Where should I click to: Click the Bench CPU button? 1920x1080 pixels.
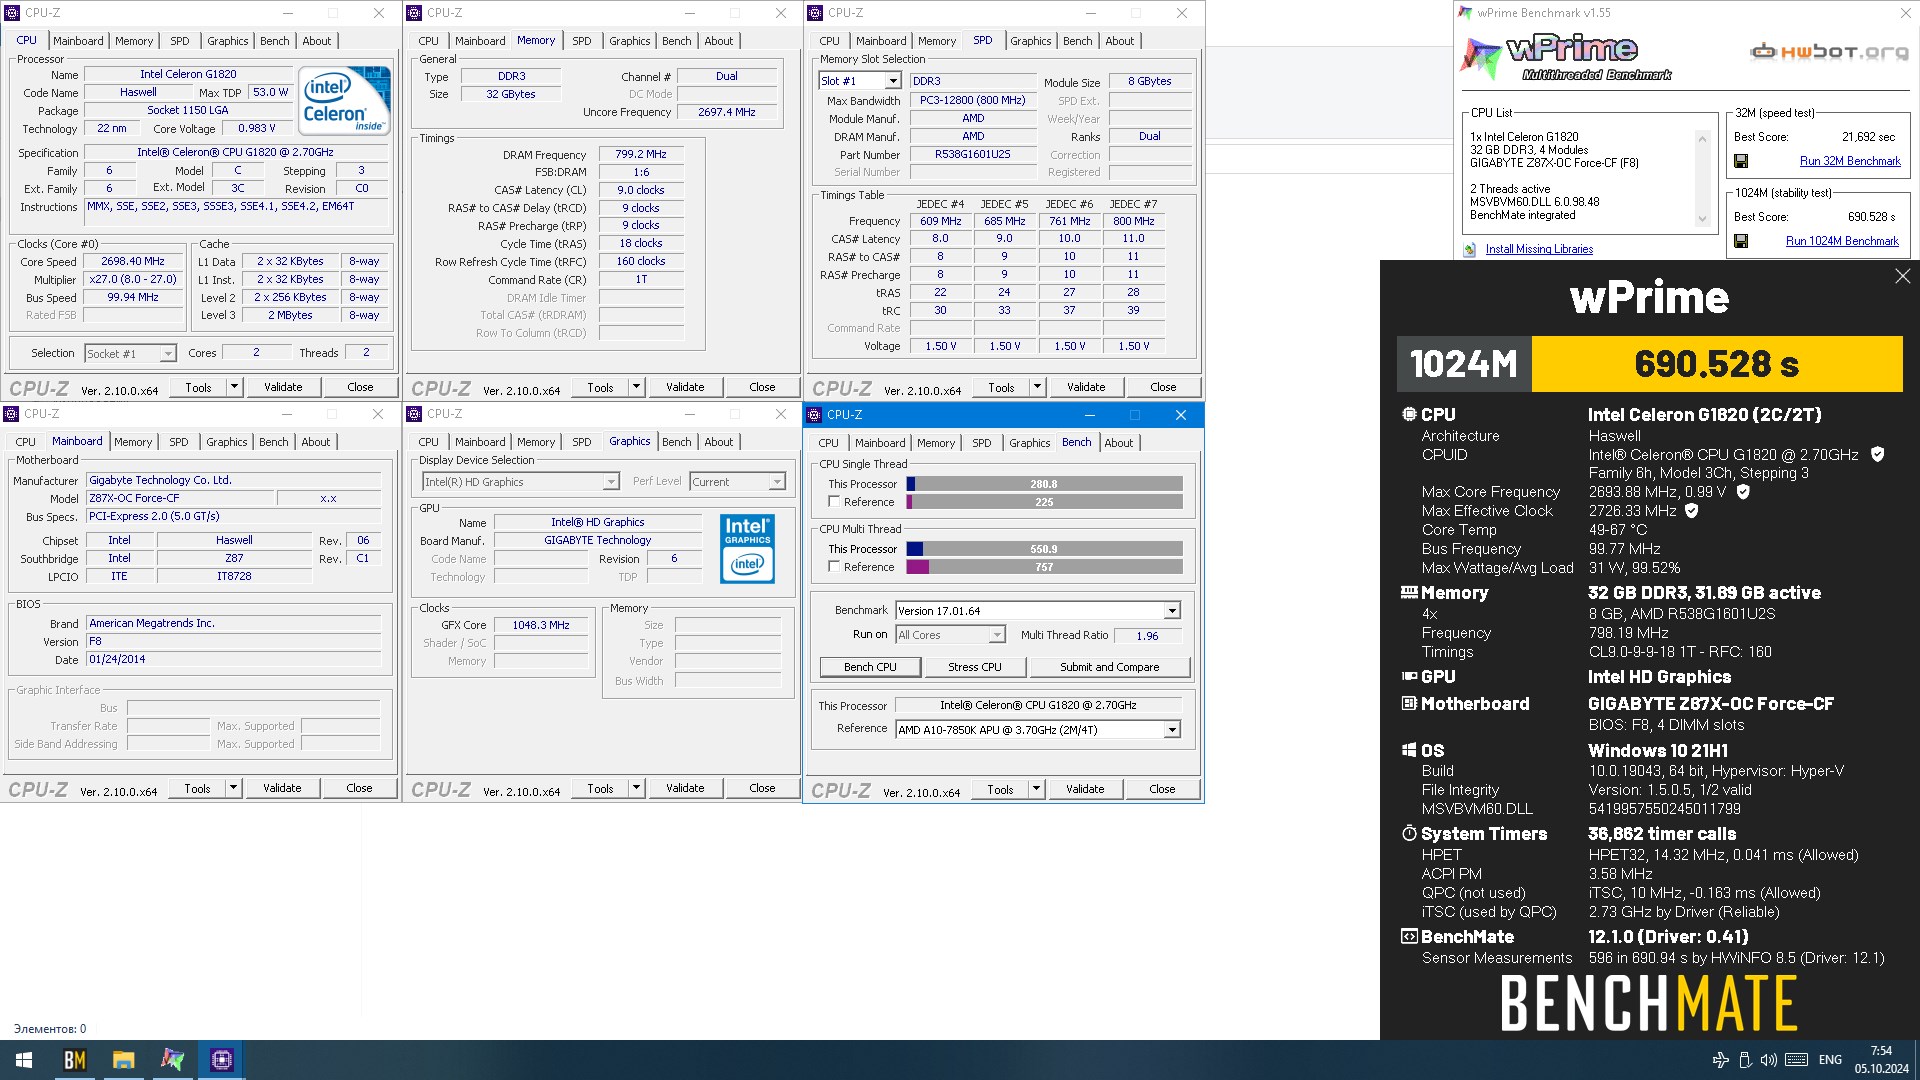click(x=870, y=667)
